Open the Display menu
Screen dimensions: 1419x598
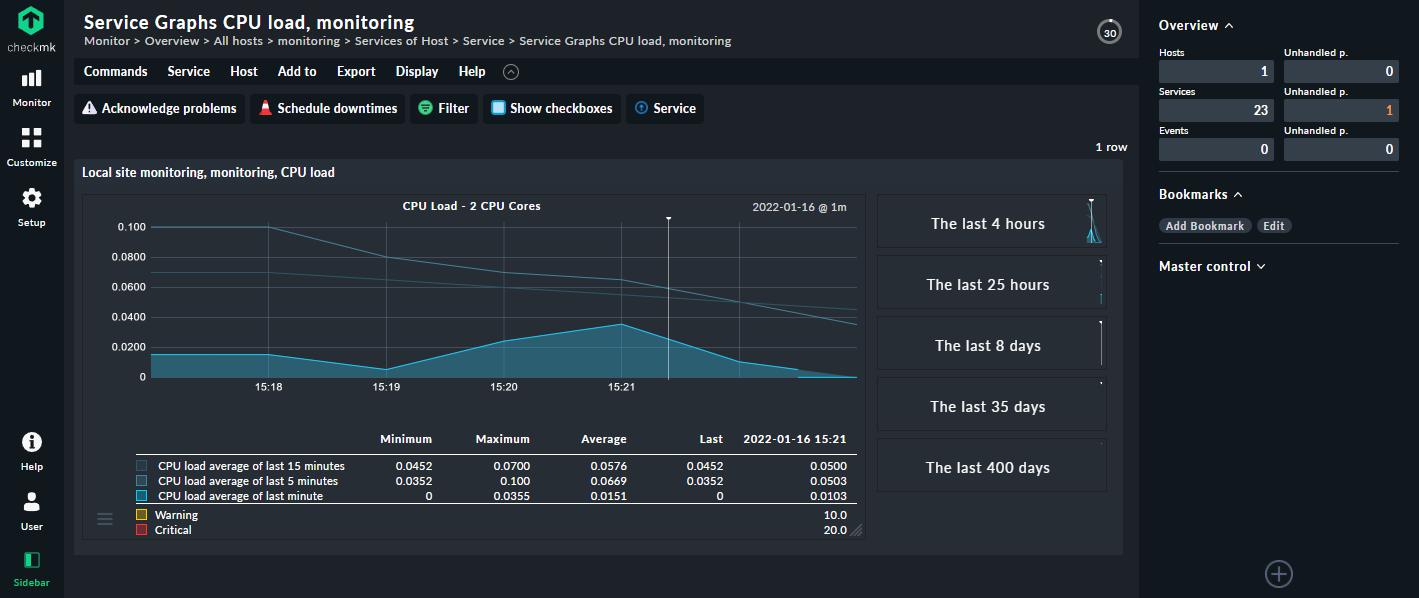click(416, 71)
